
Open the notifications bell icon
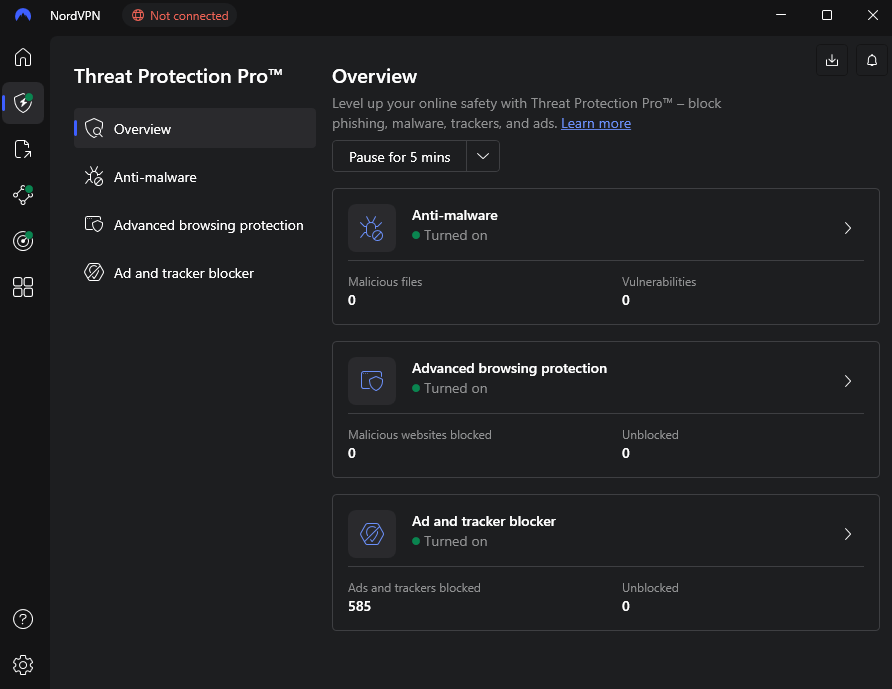[x=870, y=60]
